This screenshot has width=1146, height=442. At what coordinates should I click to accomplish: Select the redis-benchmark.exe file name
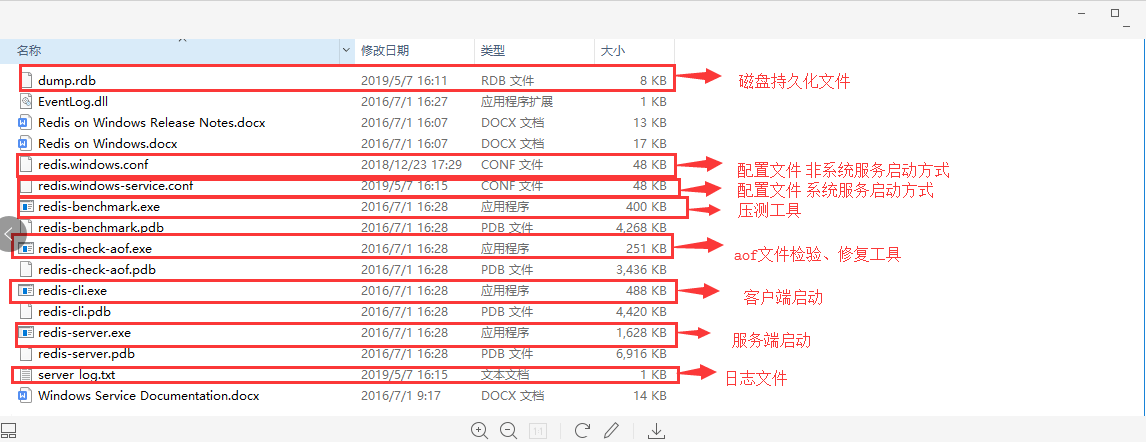coord(99,207)
